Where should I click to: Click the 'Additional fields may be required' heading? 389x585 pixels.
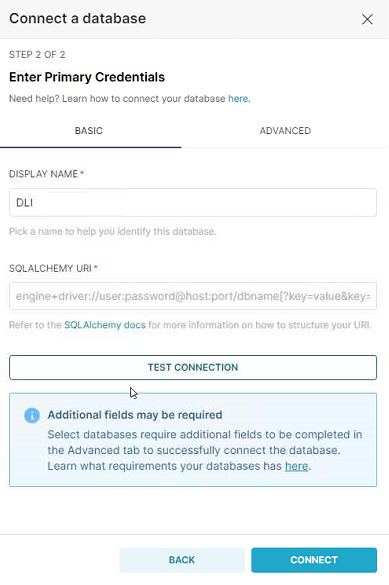(135, 415)
